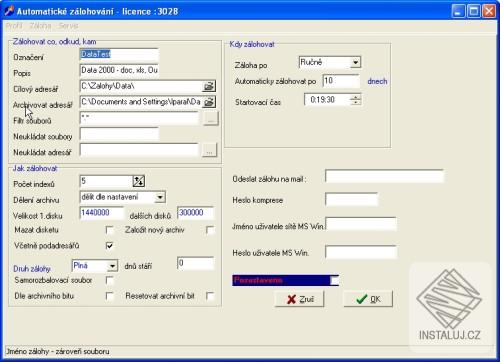Click the Označení name field

click(x=119, y=54)
